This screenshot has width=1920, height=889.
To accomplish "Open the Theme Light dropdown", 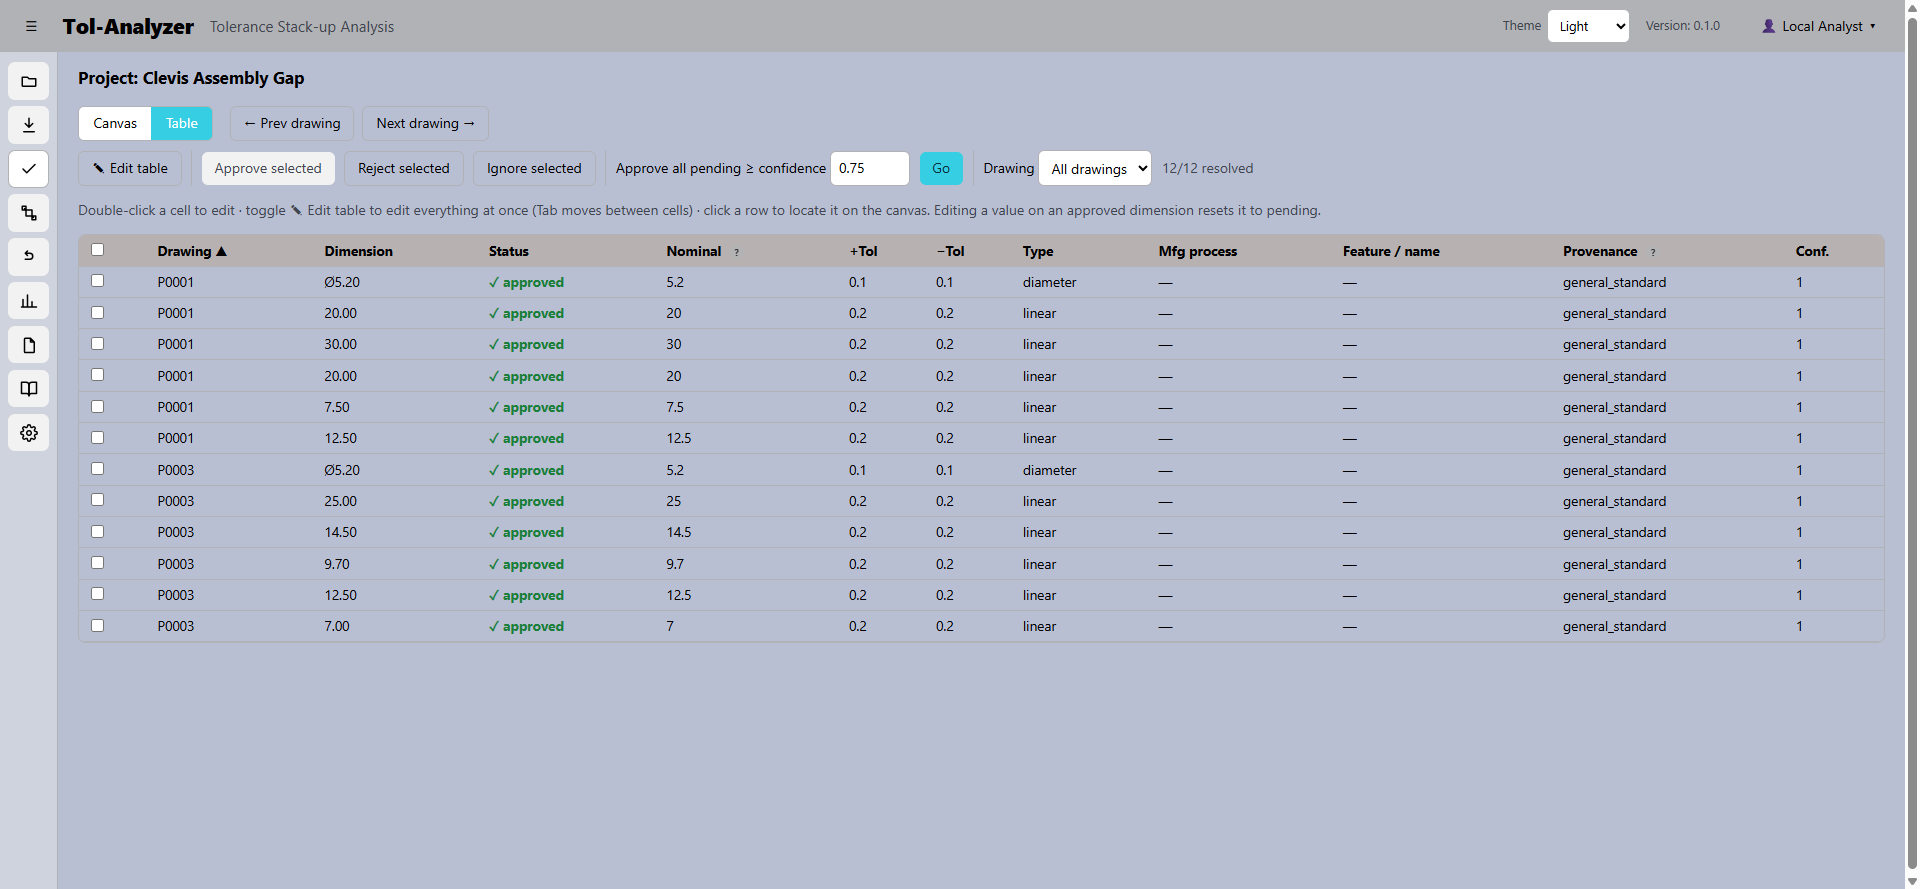I will coord(1588,26).
